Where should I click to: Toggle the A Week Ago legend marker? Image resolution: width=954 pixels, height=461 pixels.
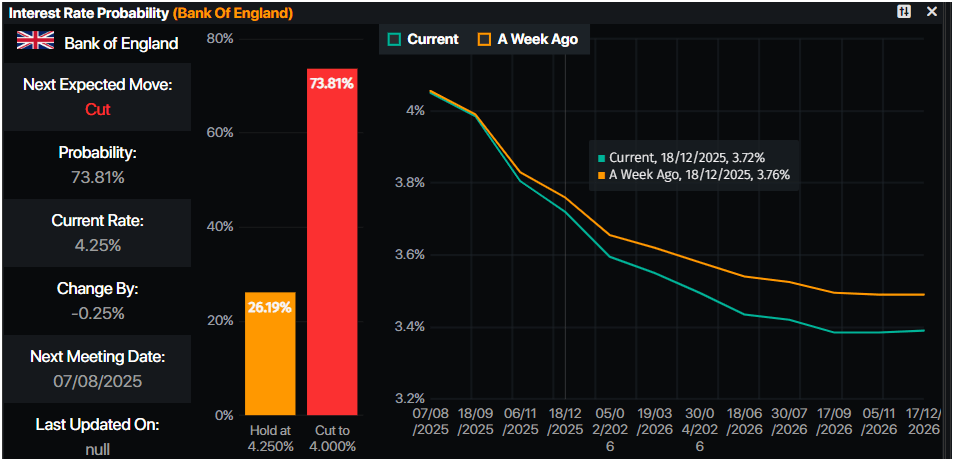[x=484, y=40]
